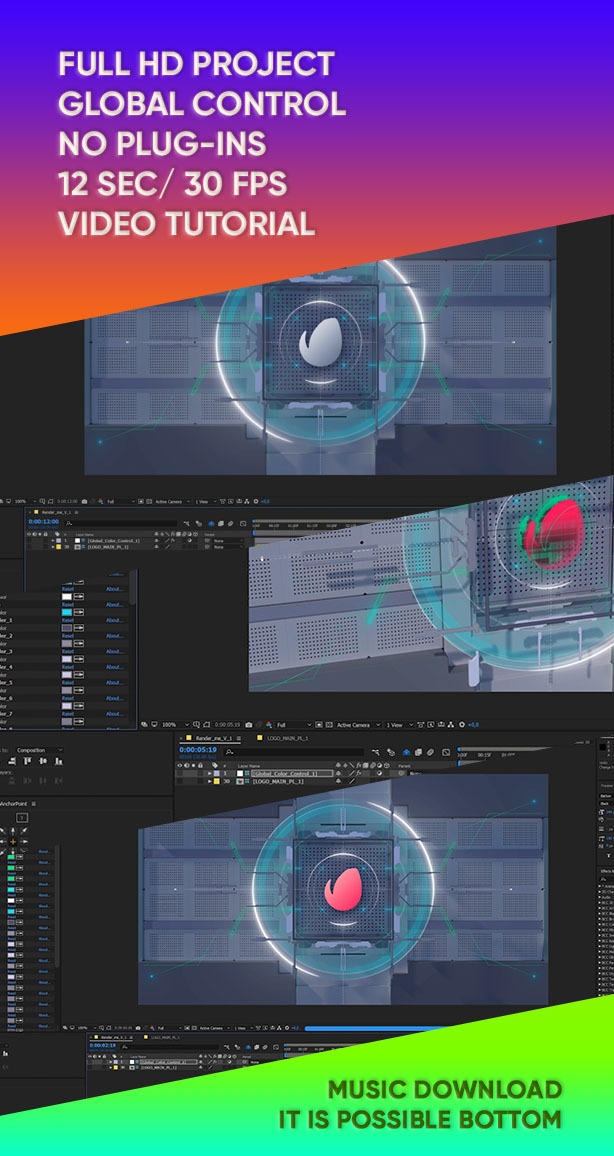Viewport: 614px width, 1156px height.
Task: Toggle shy switch of Global_Color_Control_1 in 0:00:05:19 timeline
Action: (338, 773)
